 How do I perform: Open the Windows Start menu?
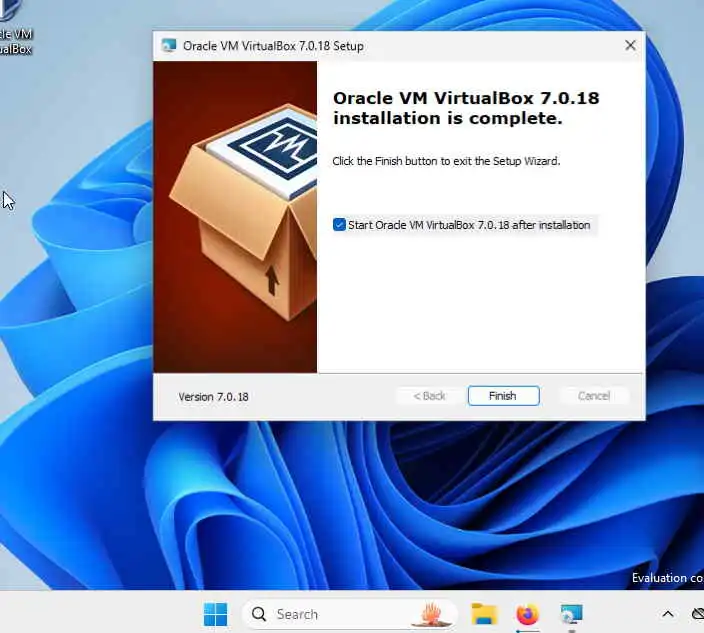[x=216, y=614]
